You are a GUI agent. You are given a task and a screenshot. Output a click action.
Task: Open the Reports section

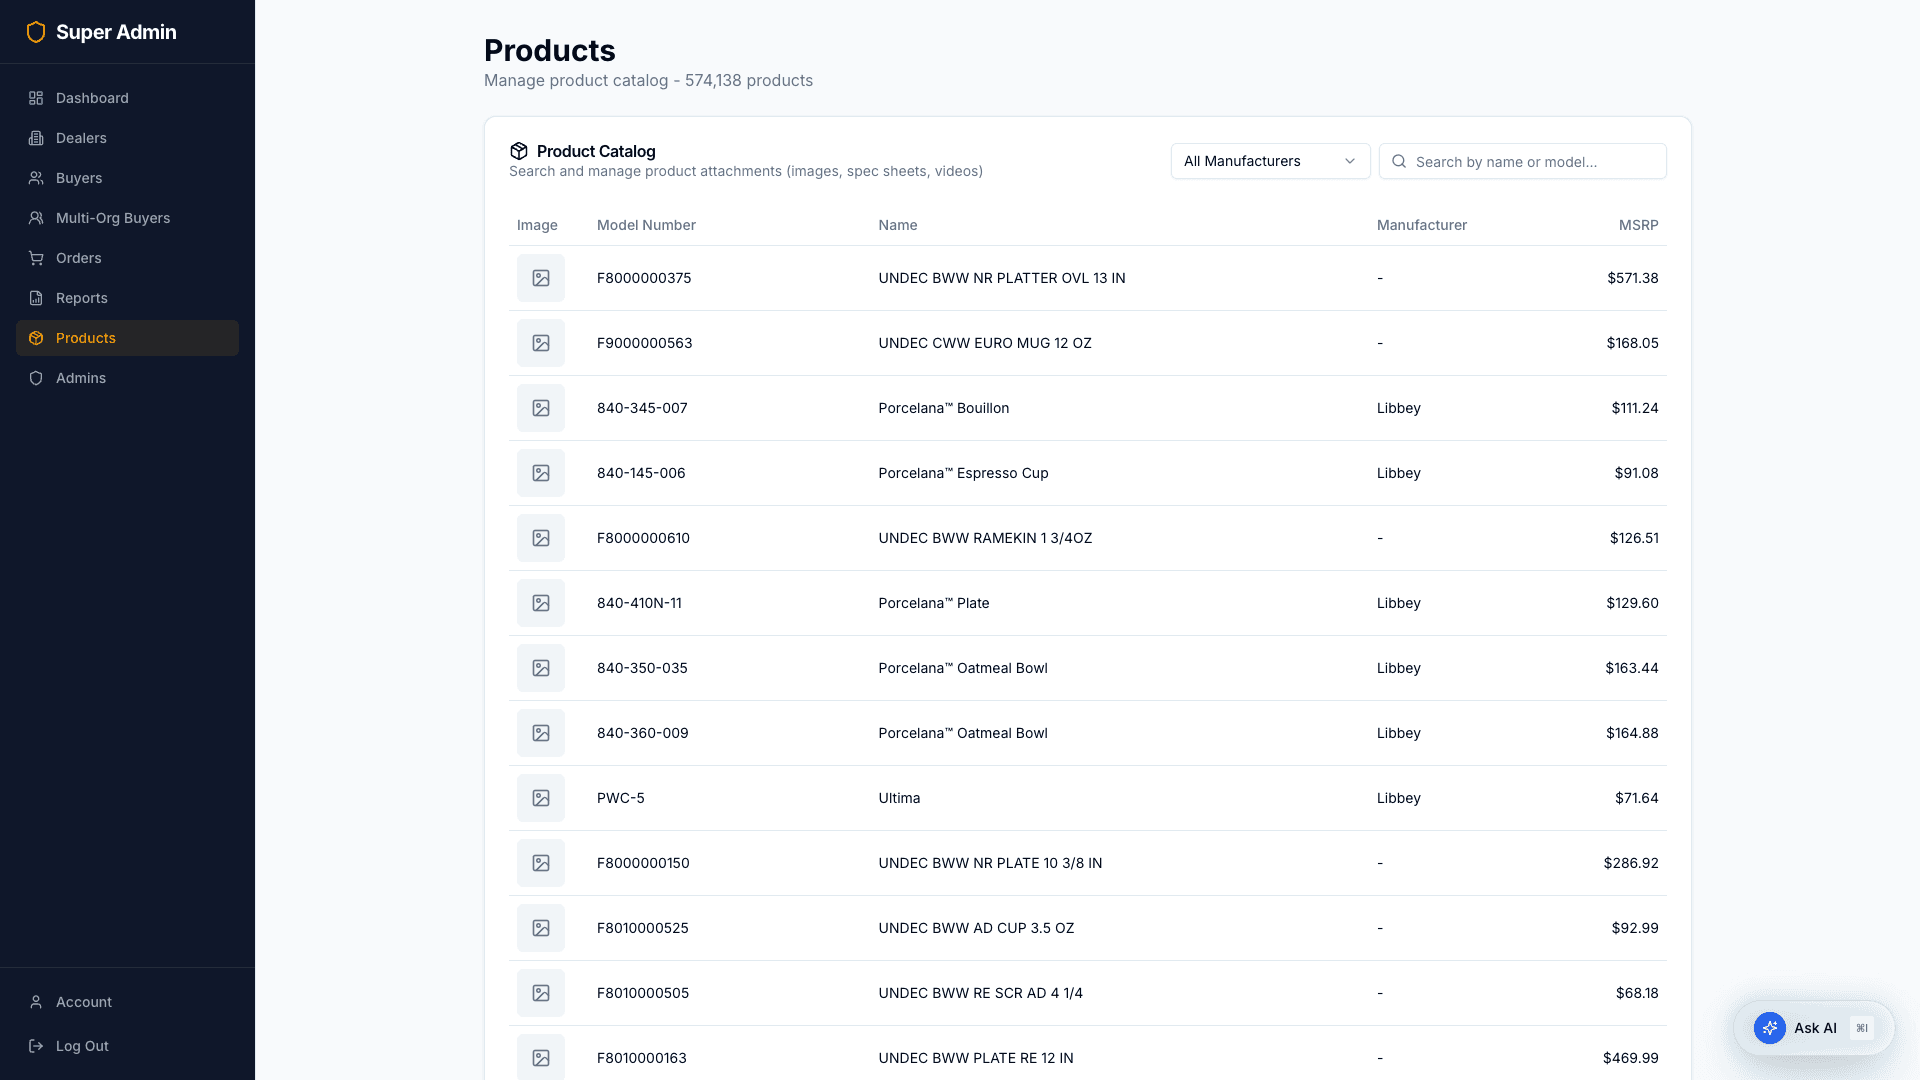point(127,298)
